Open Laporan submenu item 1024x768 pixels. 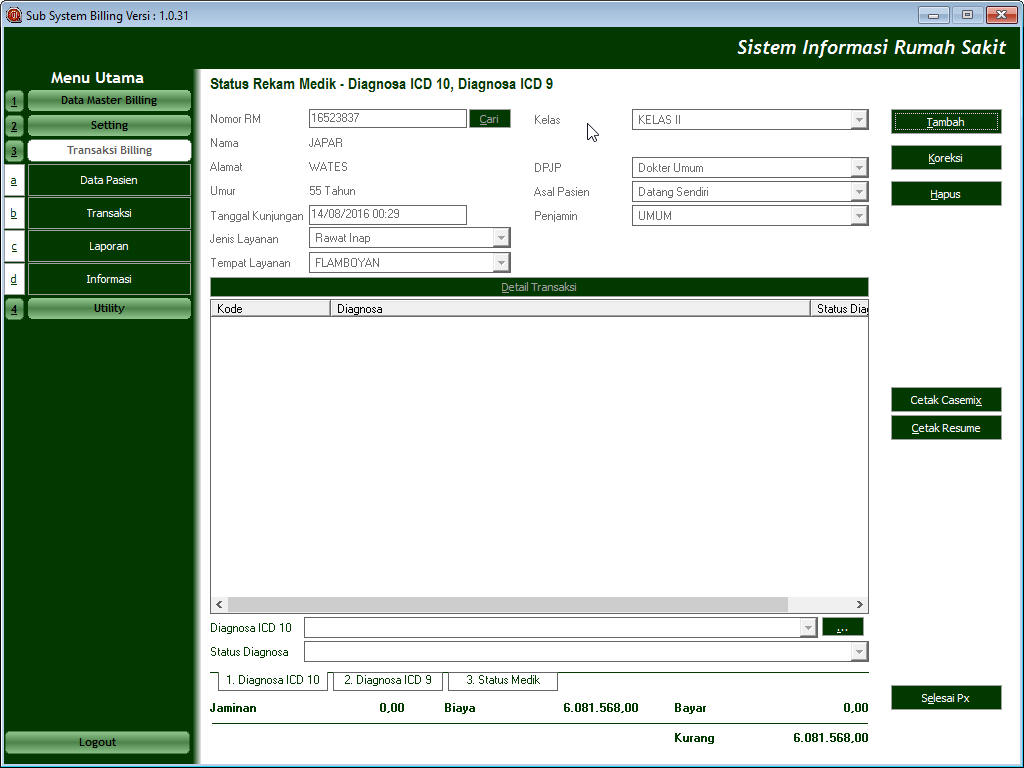pos(109,246)
